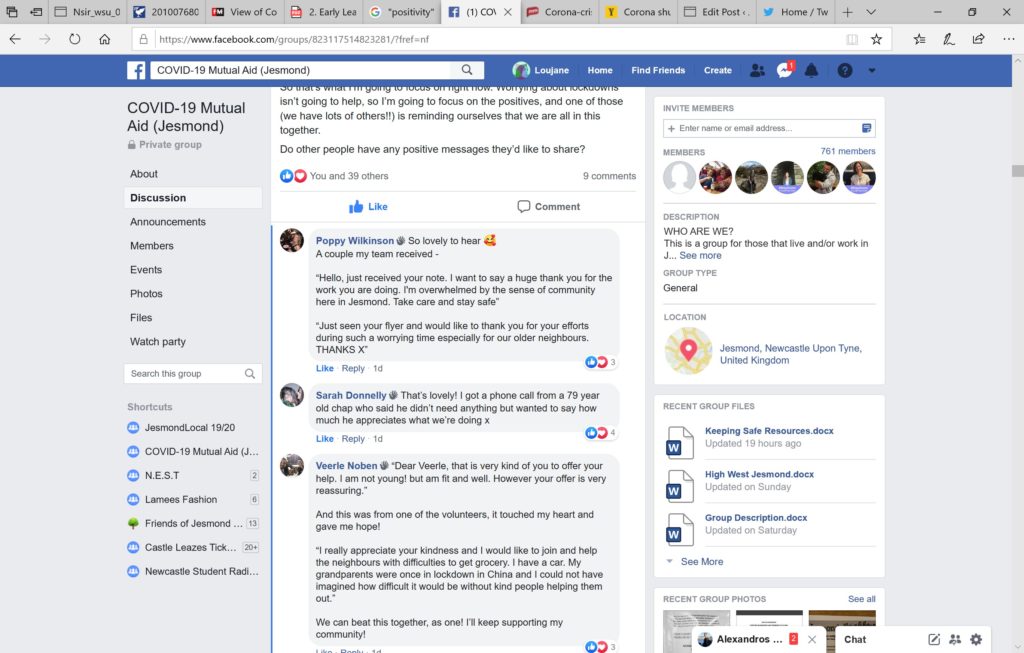This screenshot has height=653, width=1024.
Task: Like Sarah Donnelly's comment
Action: click(x=325, y=439)
